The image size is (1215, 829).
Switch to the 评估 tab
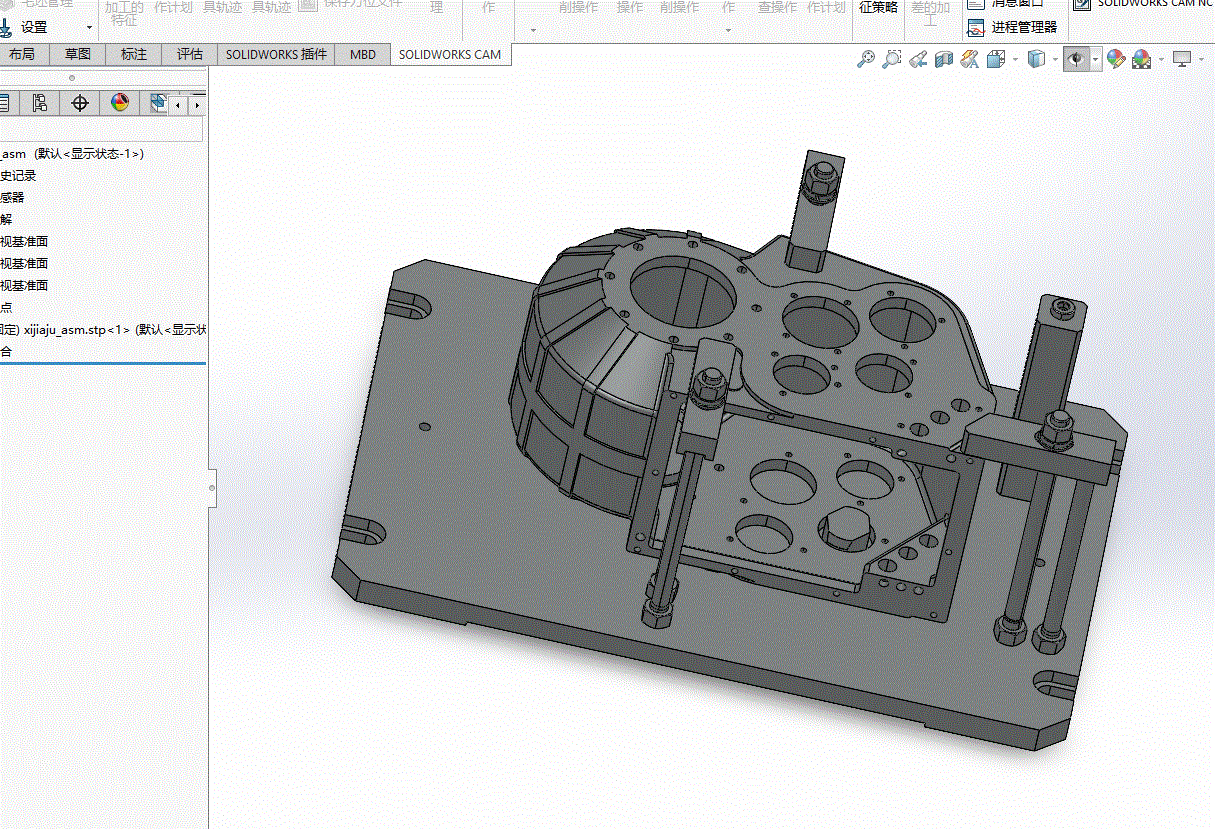[x=190, y=54]
